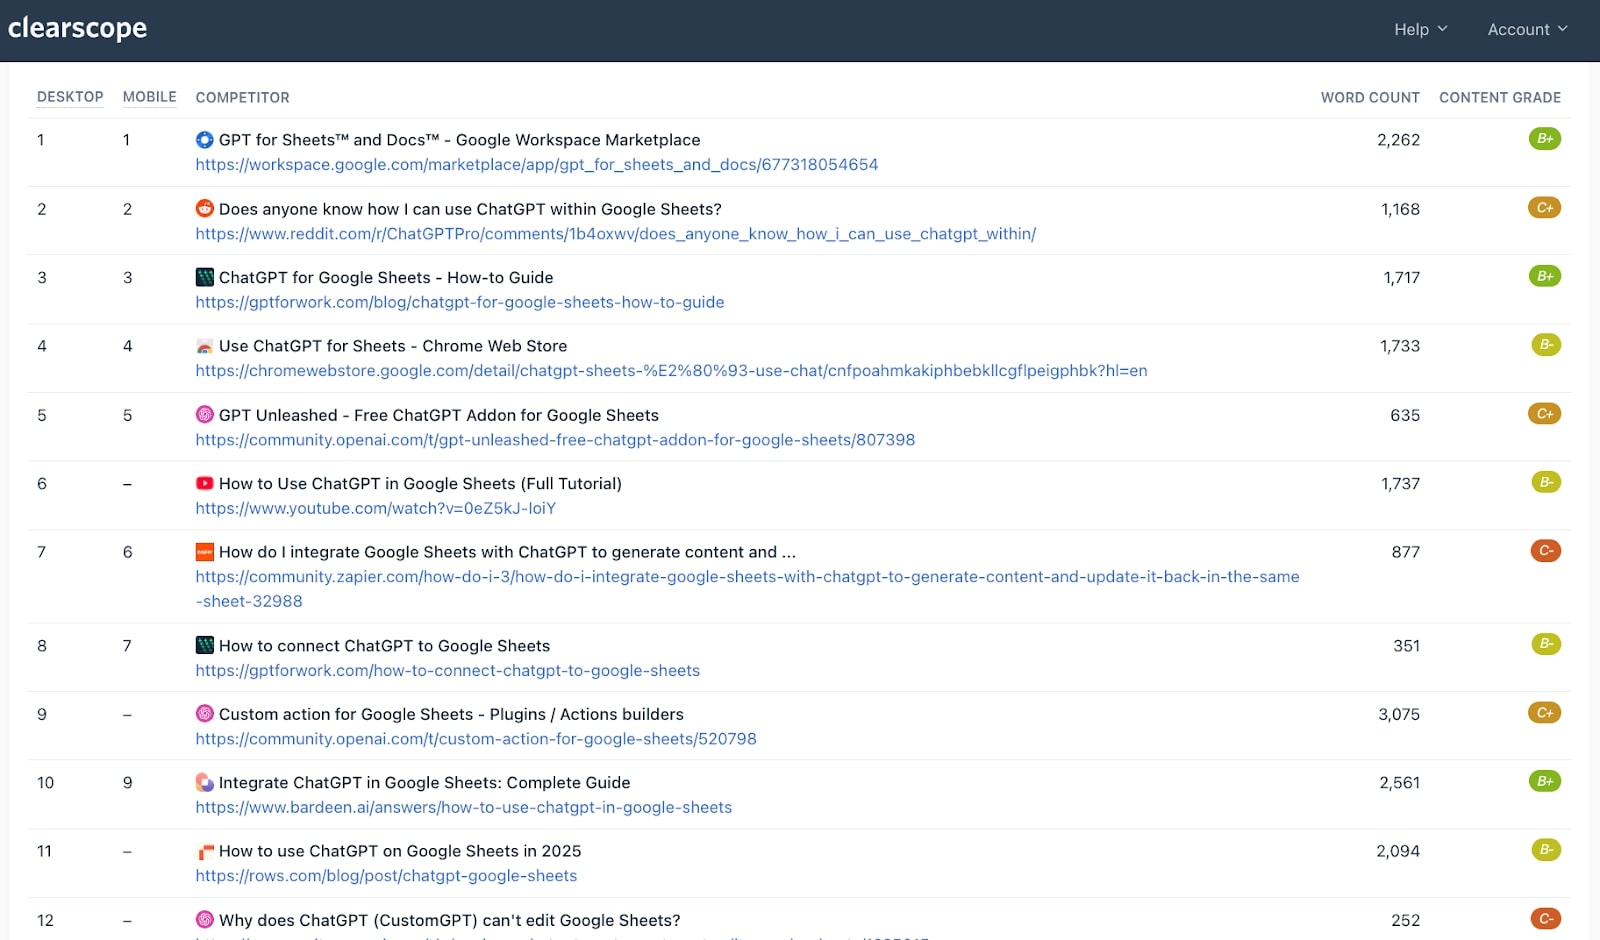Click title Why does ChatGPT (CustomGPT) can't edit

[449, 920]
